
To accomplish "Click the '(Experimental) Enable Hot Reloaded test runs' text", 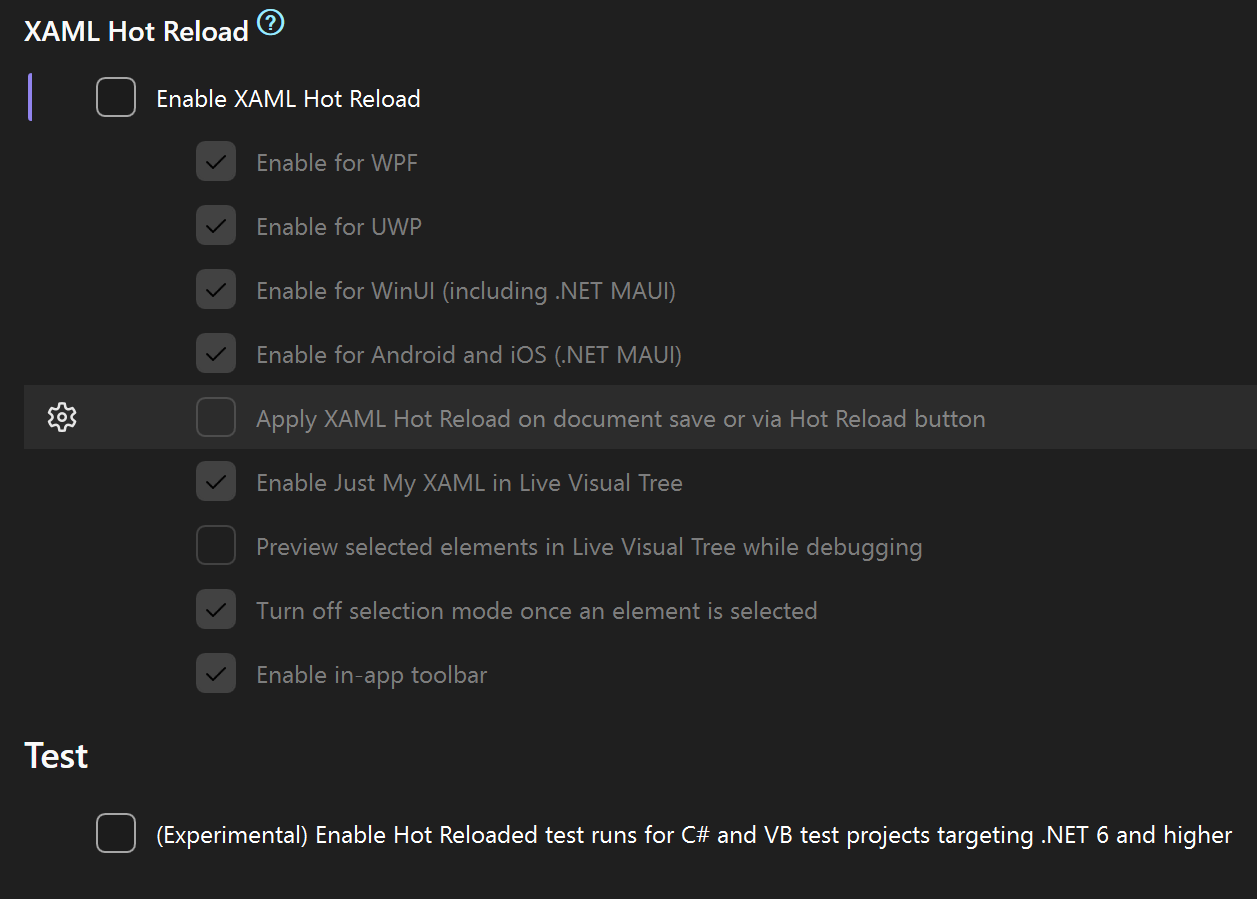I will (x=693, y=835).
